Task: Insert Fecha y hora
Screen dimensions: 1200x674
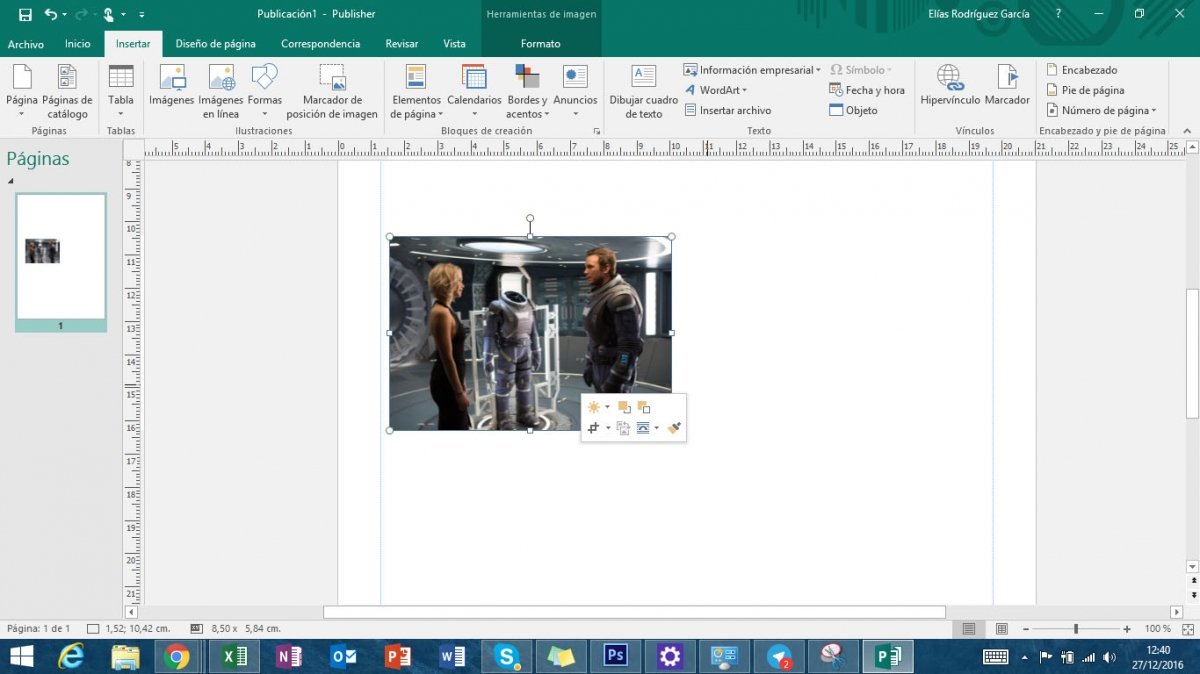Action: coord(867,90)
